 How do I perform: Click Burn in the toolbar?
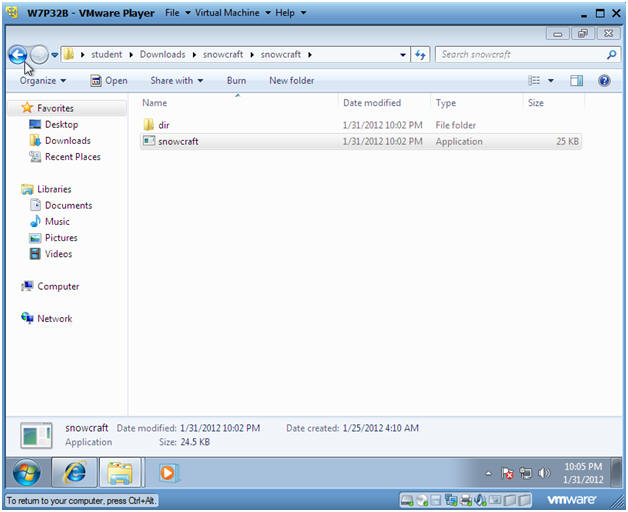pos(236,81)
